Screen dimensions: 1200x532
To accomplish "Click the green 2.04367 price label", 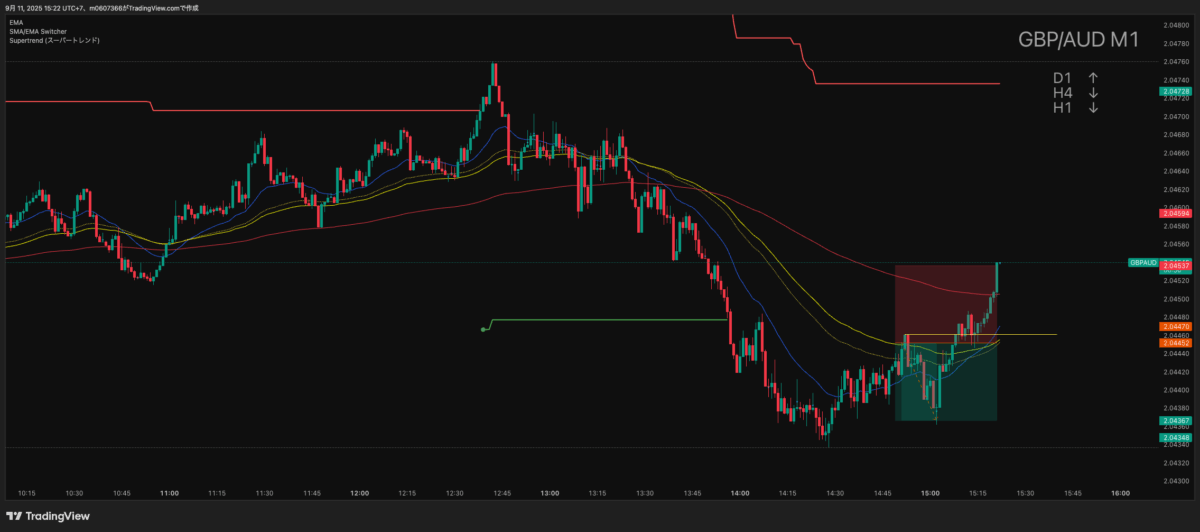I will click(1174, 421).
